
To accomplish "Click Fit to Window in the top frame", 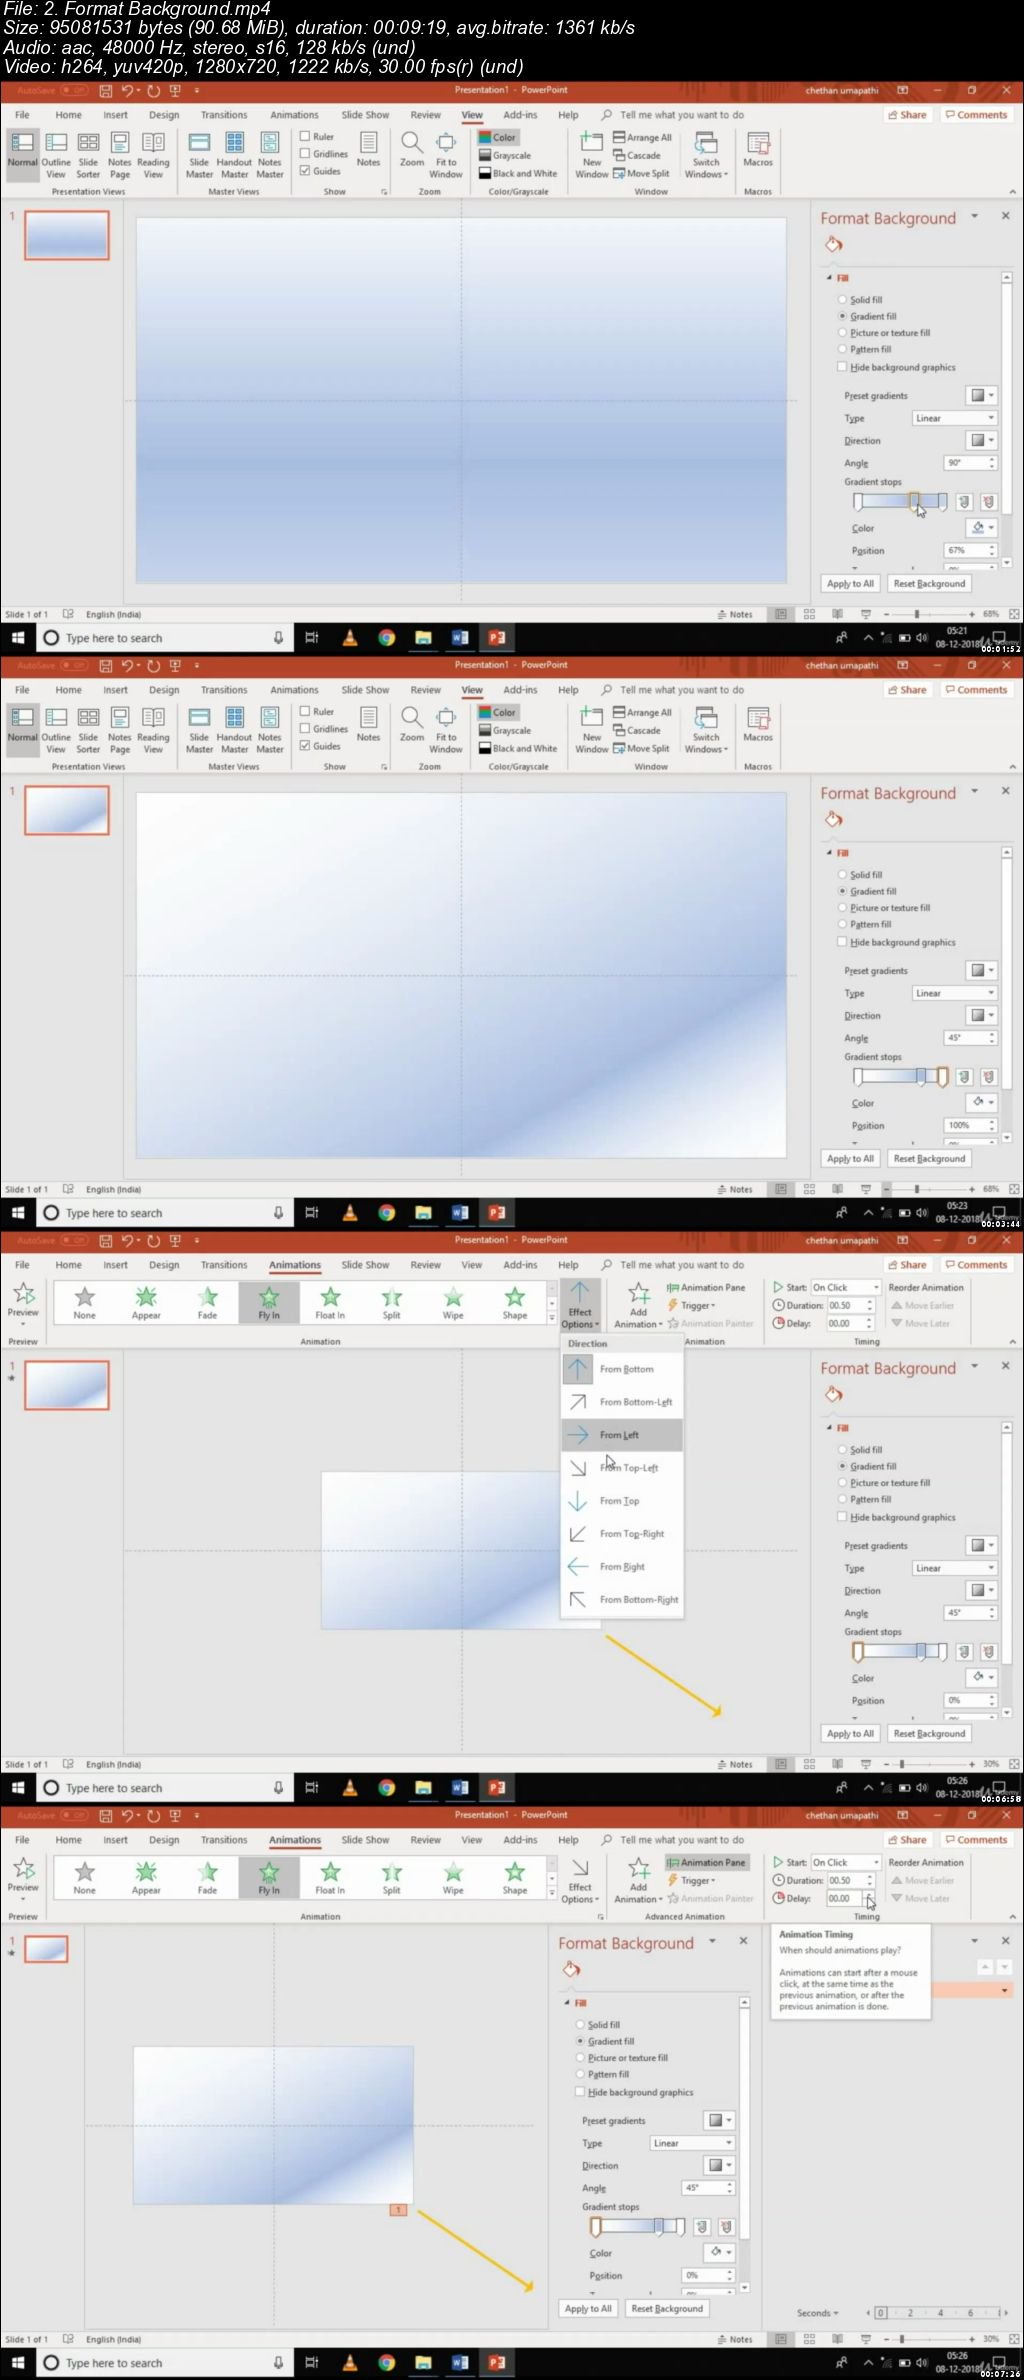I will coord(446,155).
